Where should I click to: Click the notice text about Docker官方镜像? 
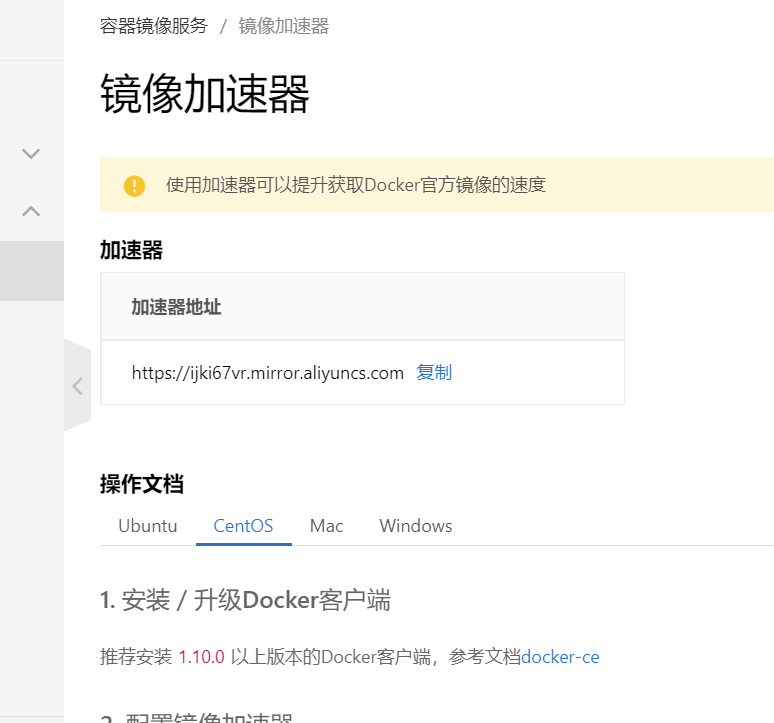point(356,185)
